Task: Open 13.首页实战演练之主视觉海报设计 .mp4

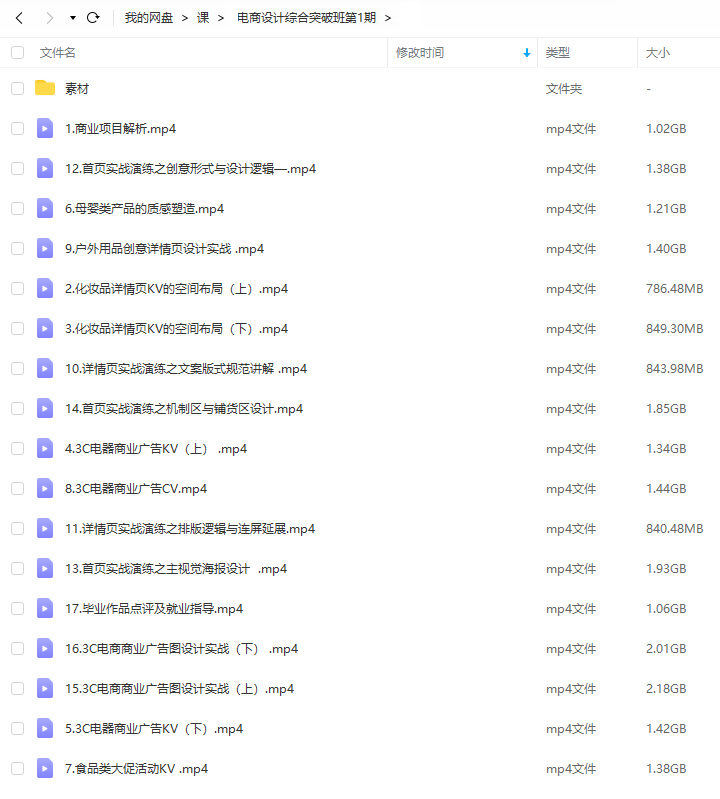Action: pos(176,569)
